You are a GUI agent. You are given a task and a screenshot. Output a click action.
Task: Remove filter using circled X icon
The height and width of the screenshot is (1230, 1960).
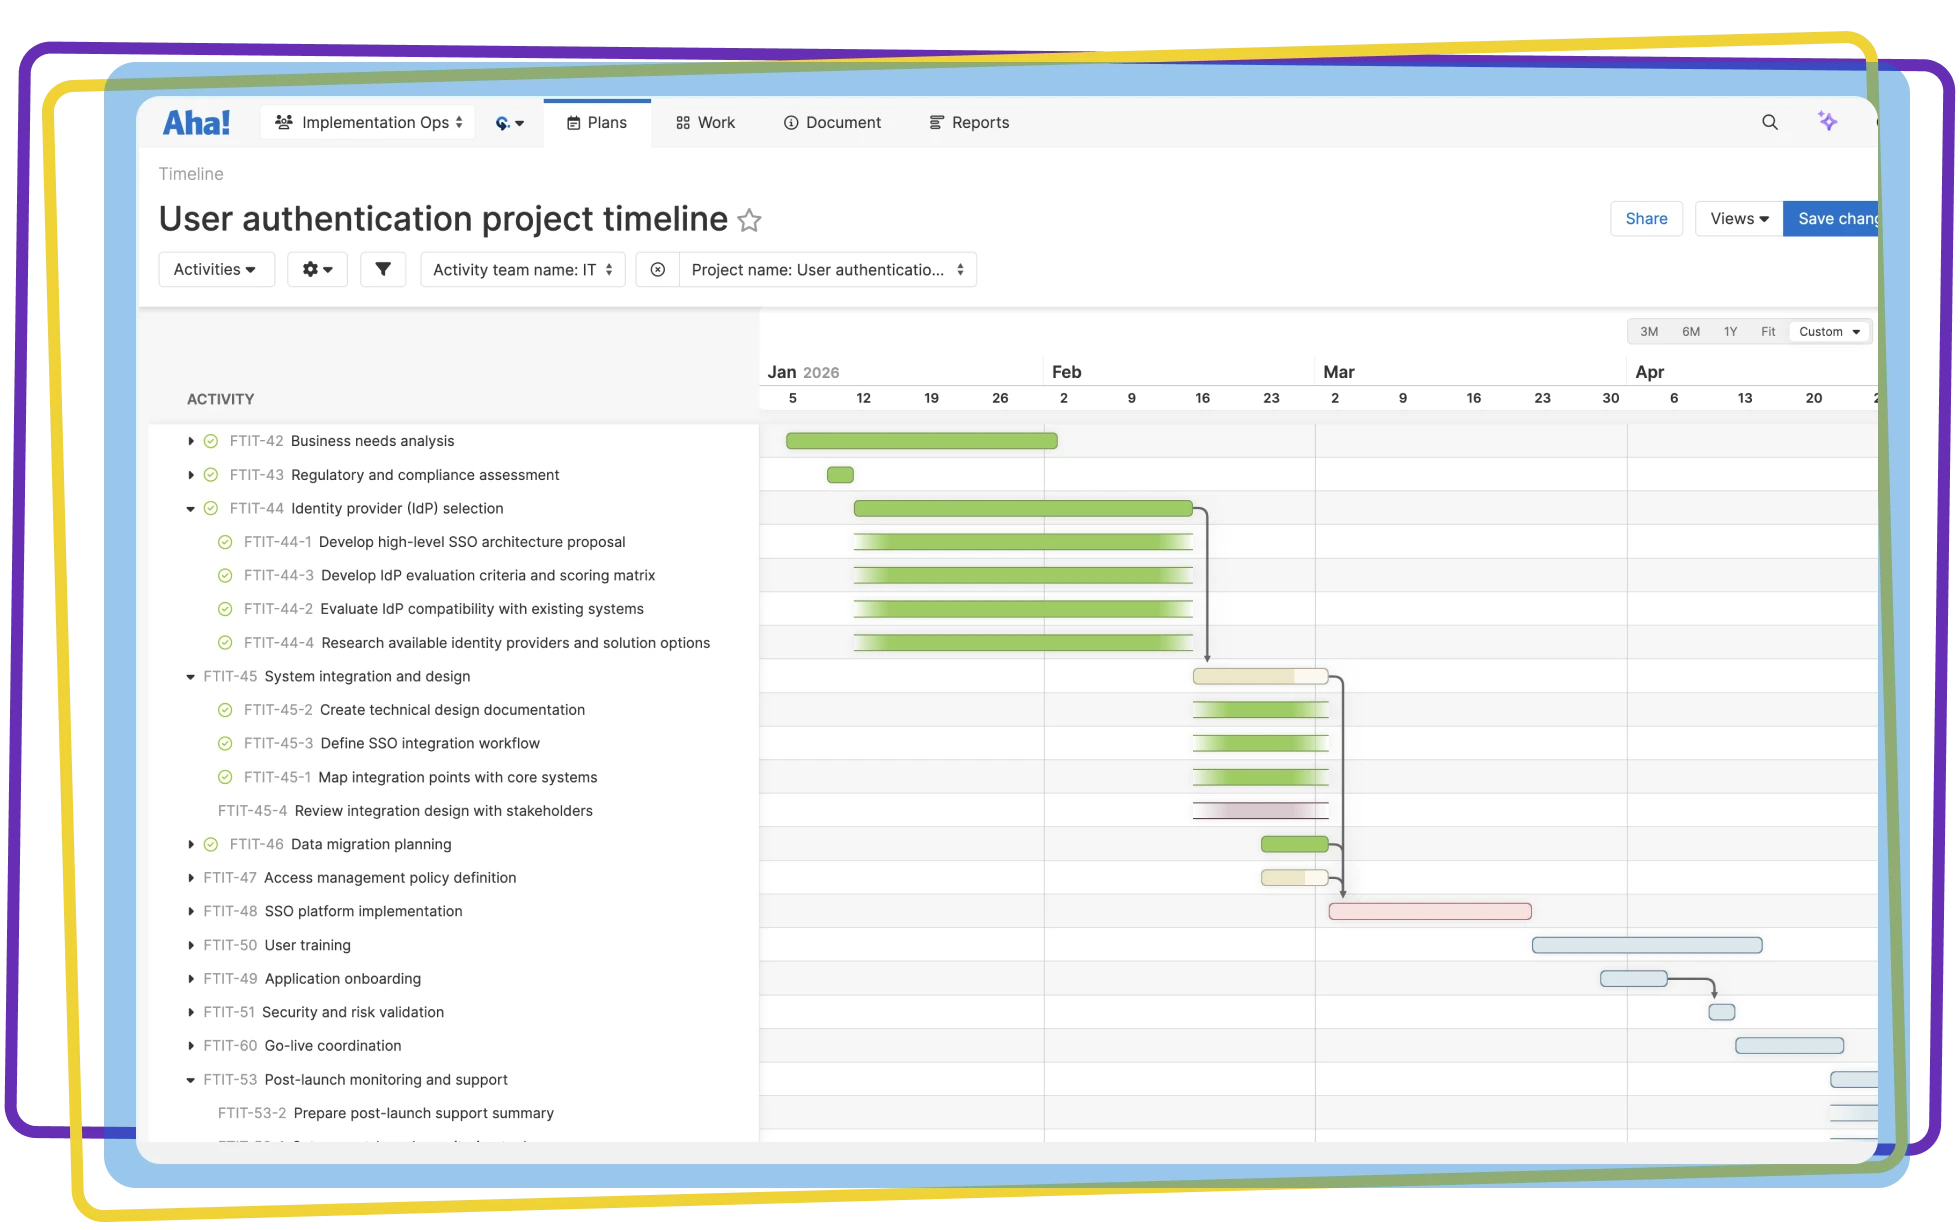(657, 269)
